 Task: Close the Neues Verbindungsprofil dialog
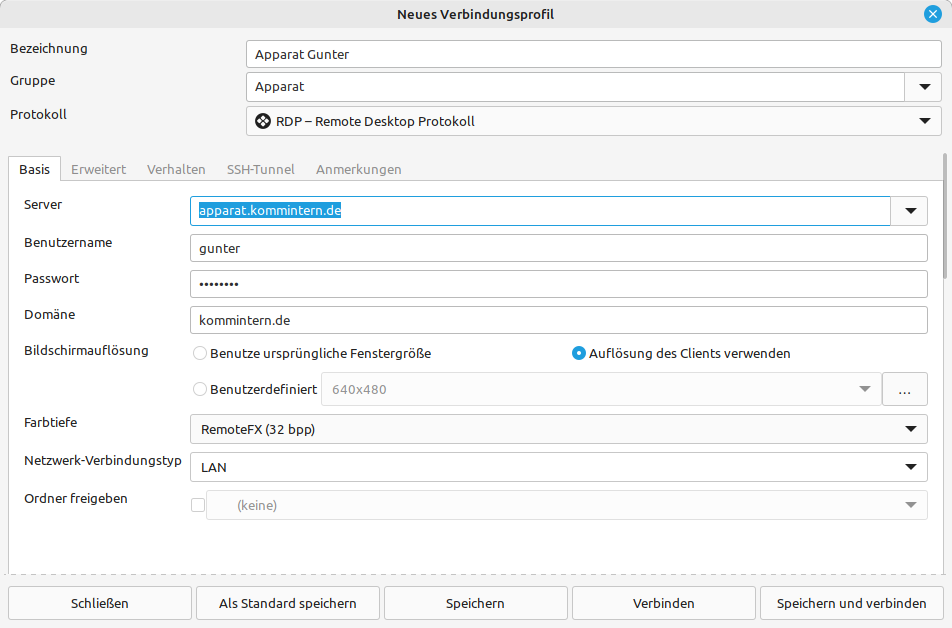point(933,14)
